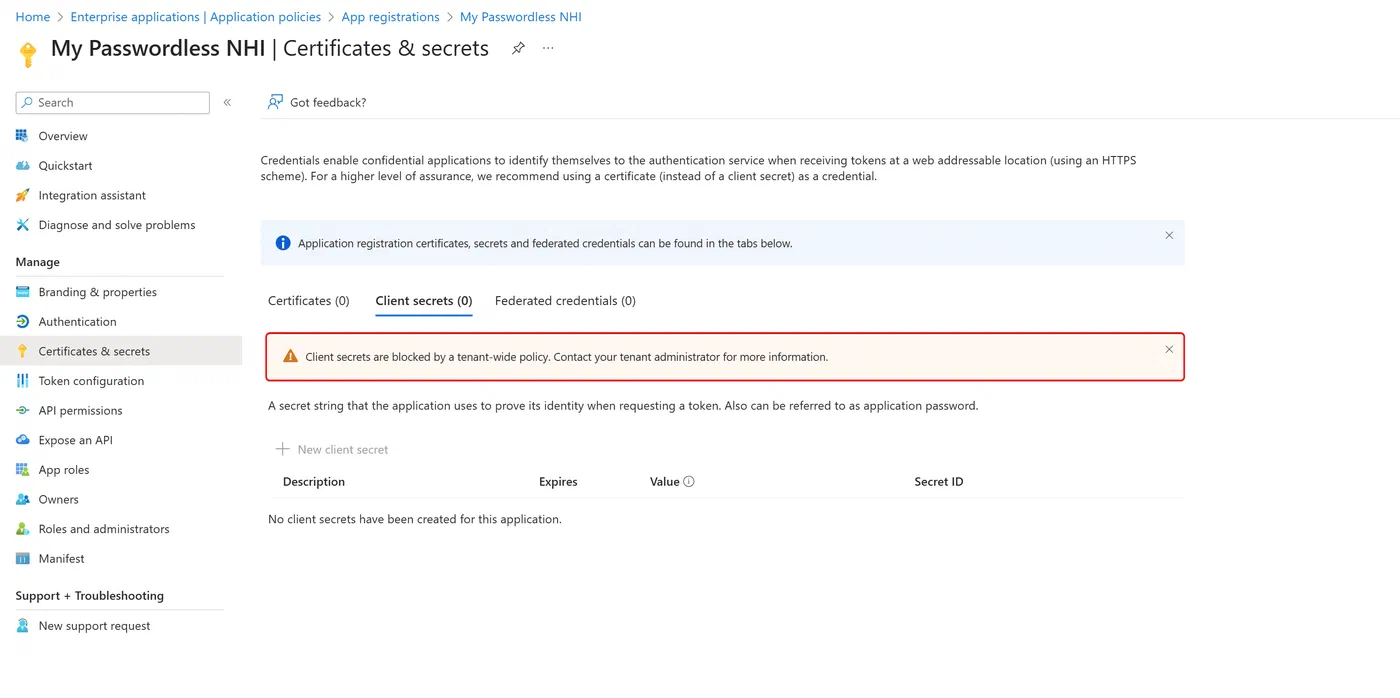Close the client secrets blocked warning
This screenshot has height=698, width=1400.
pyautogui.click(x=1169, y=350)
